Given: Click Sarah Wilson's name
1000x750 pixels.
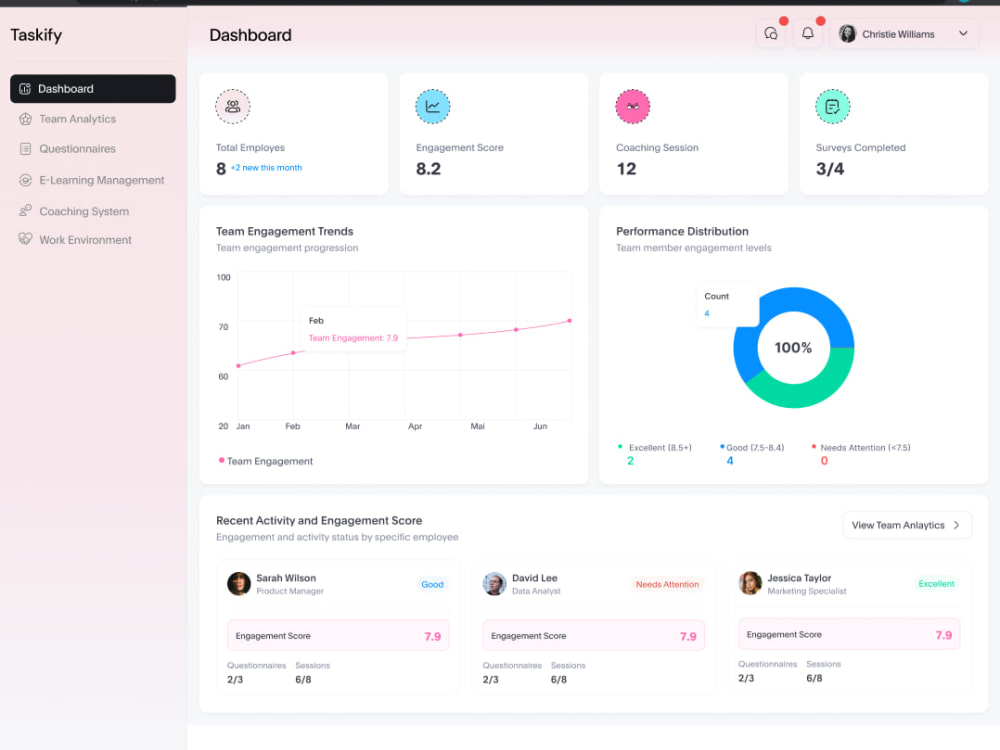Looking at the screenshot, I should 286,578.
